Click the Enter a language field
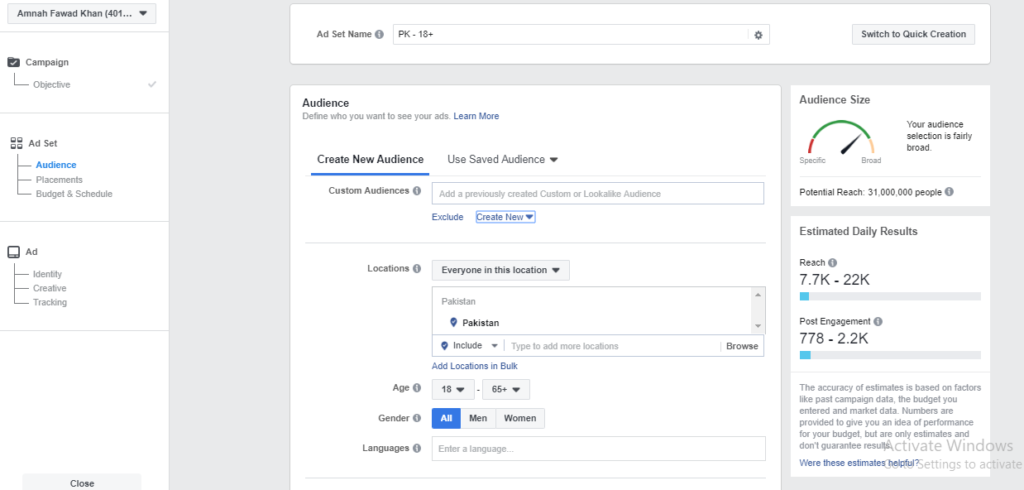This screenshot has width=1024, height=490. tap(598, 449)
